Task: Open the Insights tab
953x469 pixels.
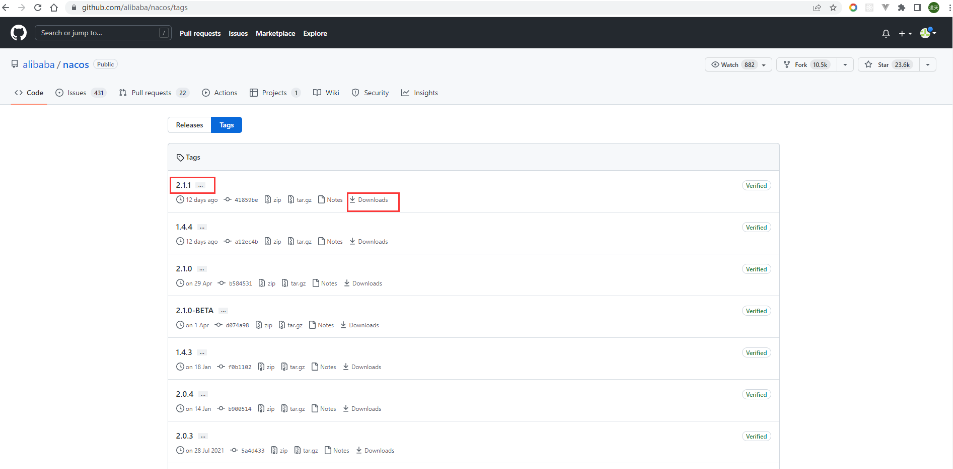Action: coord(419,93)
